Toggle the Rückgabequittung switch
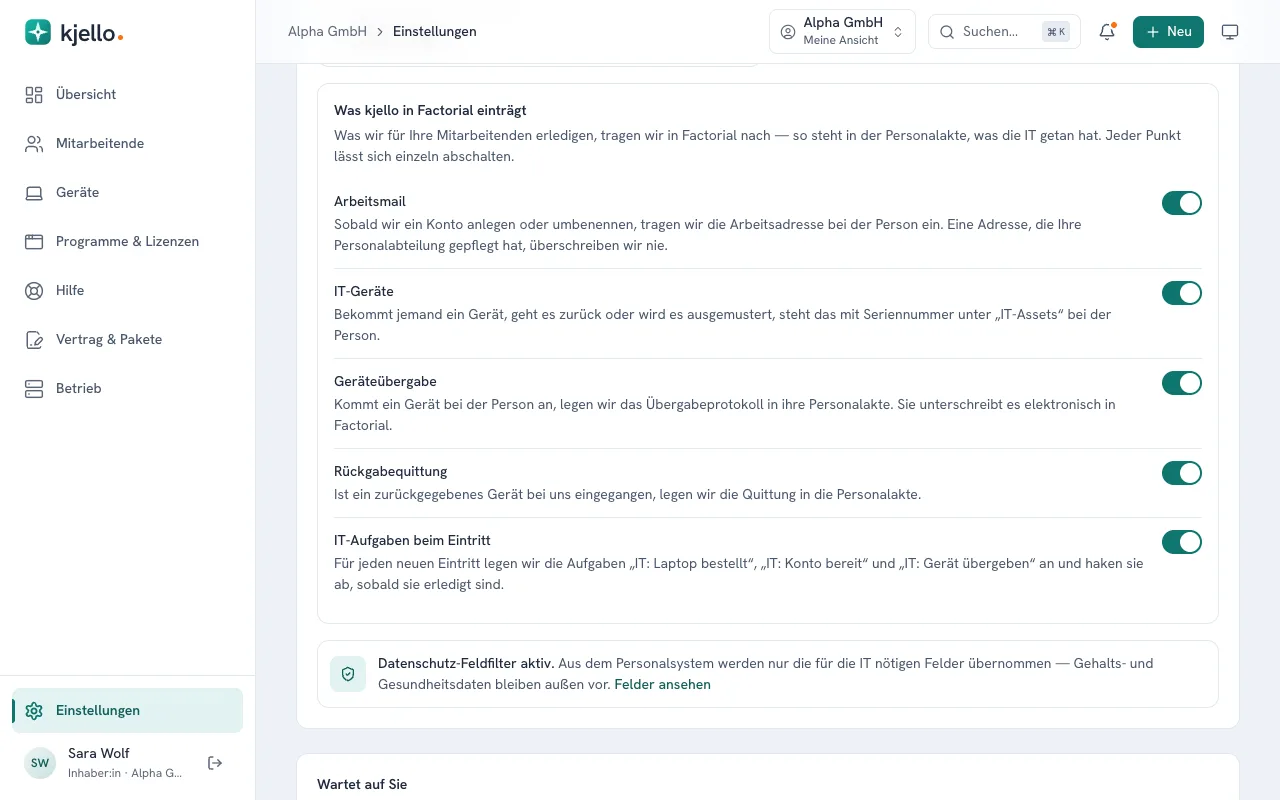Image resolution: width=1280 pixels, height=800 pixels. pyautogui.click(x=1182, y=473)
